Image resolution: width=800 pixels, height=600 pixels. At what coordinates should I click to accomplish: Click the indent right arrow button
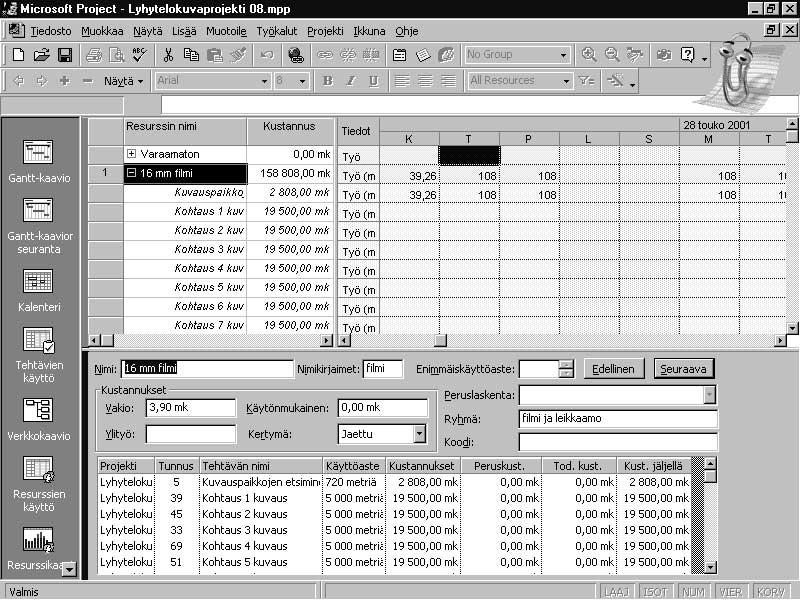(42, 81)
